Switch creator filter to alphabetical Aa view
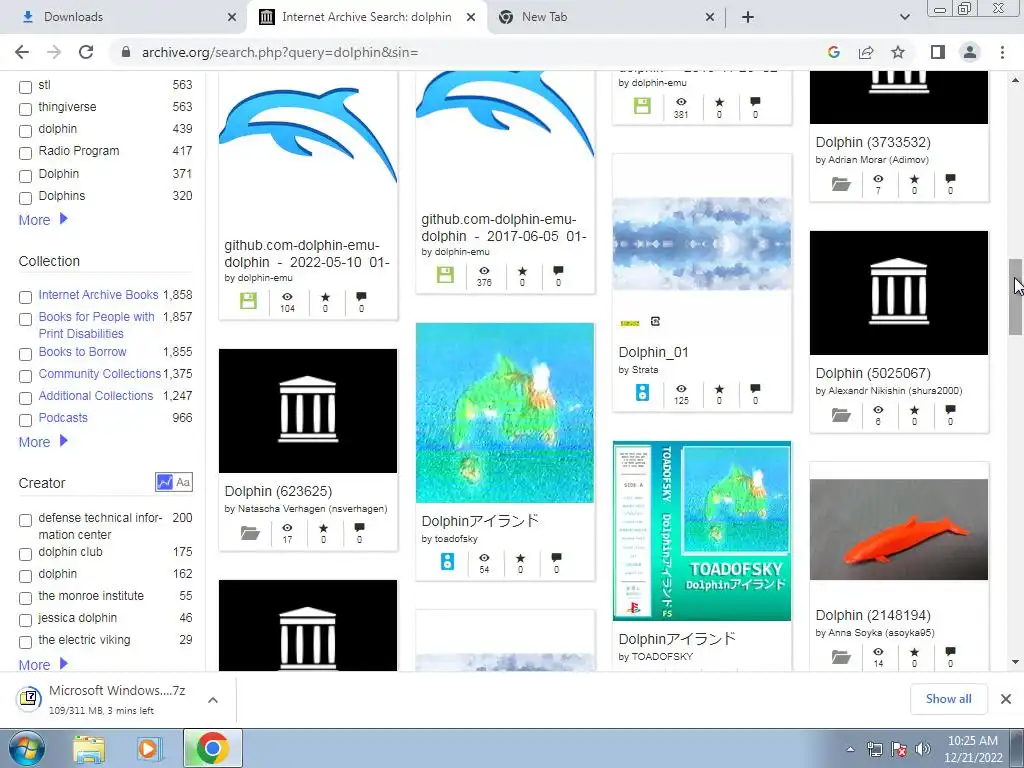The height and width of the screenshot is (768, 1024). point(183,483)
